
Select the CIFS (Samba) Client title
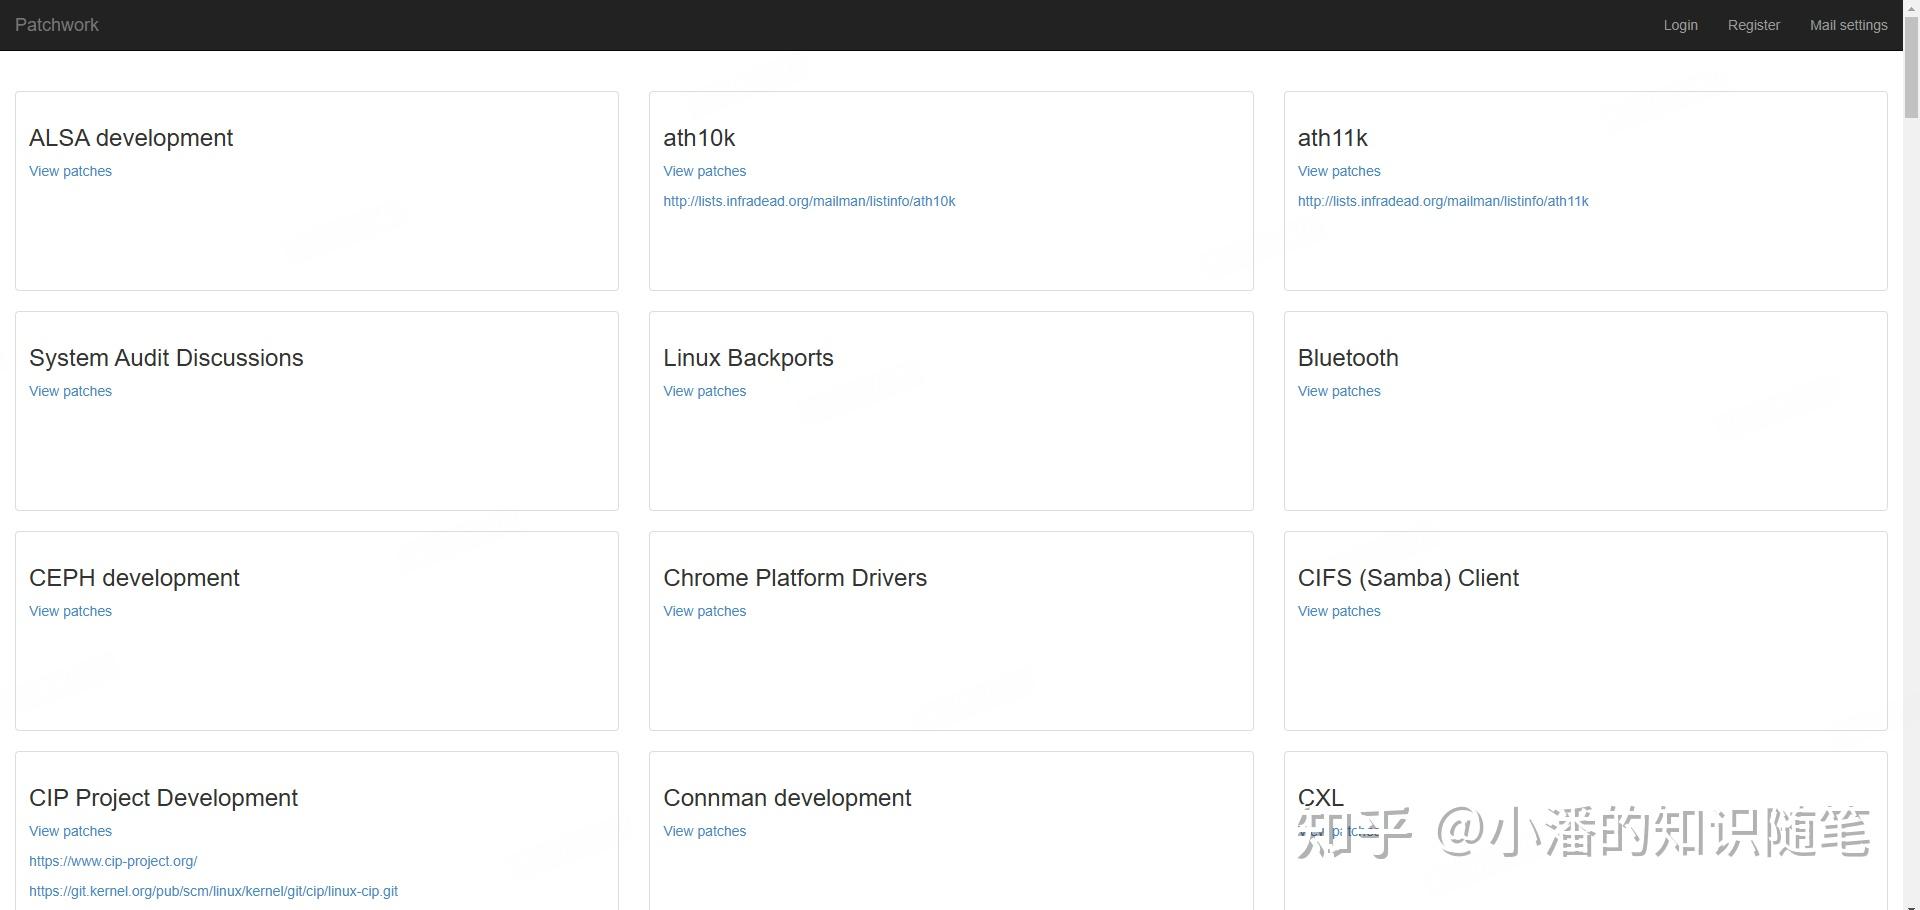click(x=1408, y=578)
